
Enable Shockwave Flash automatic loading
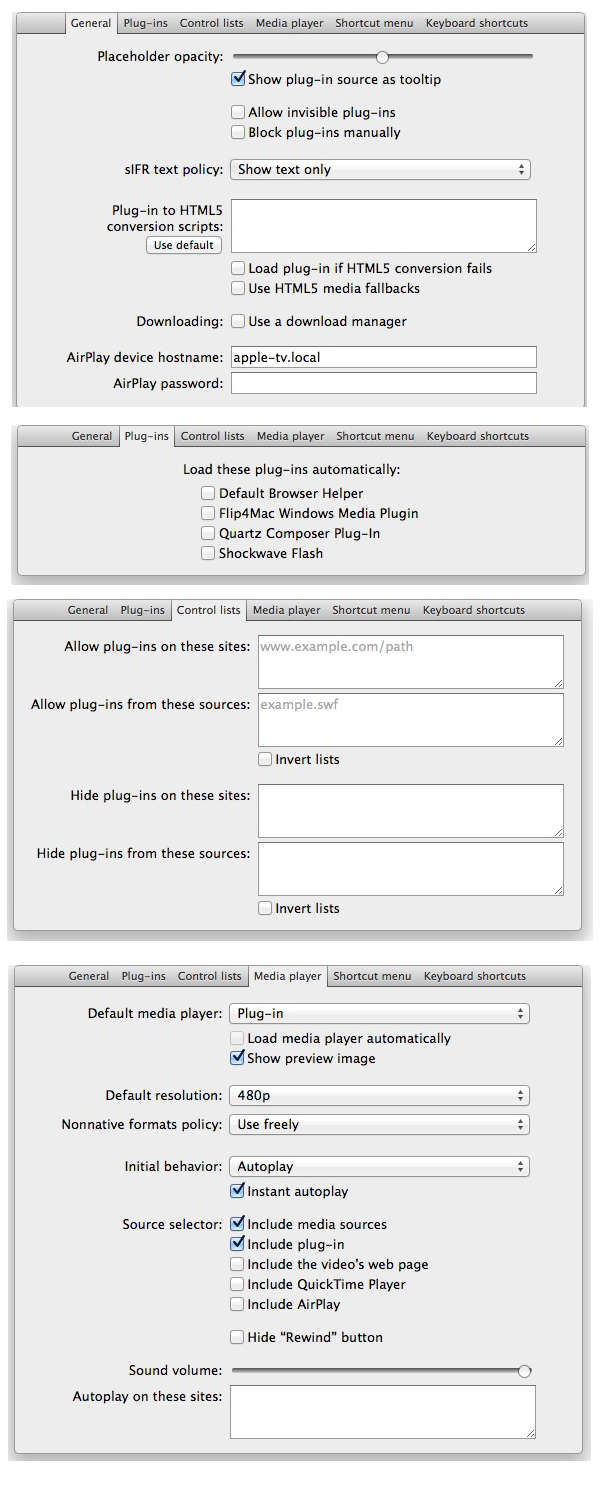(x=208, y=553)
